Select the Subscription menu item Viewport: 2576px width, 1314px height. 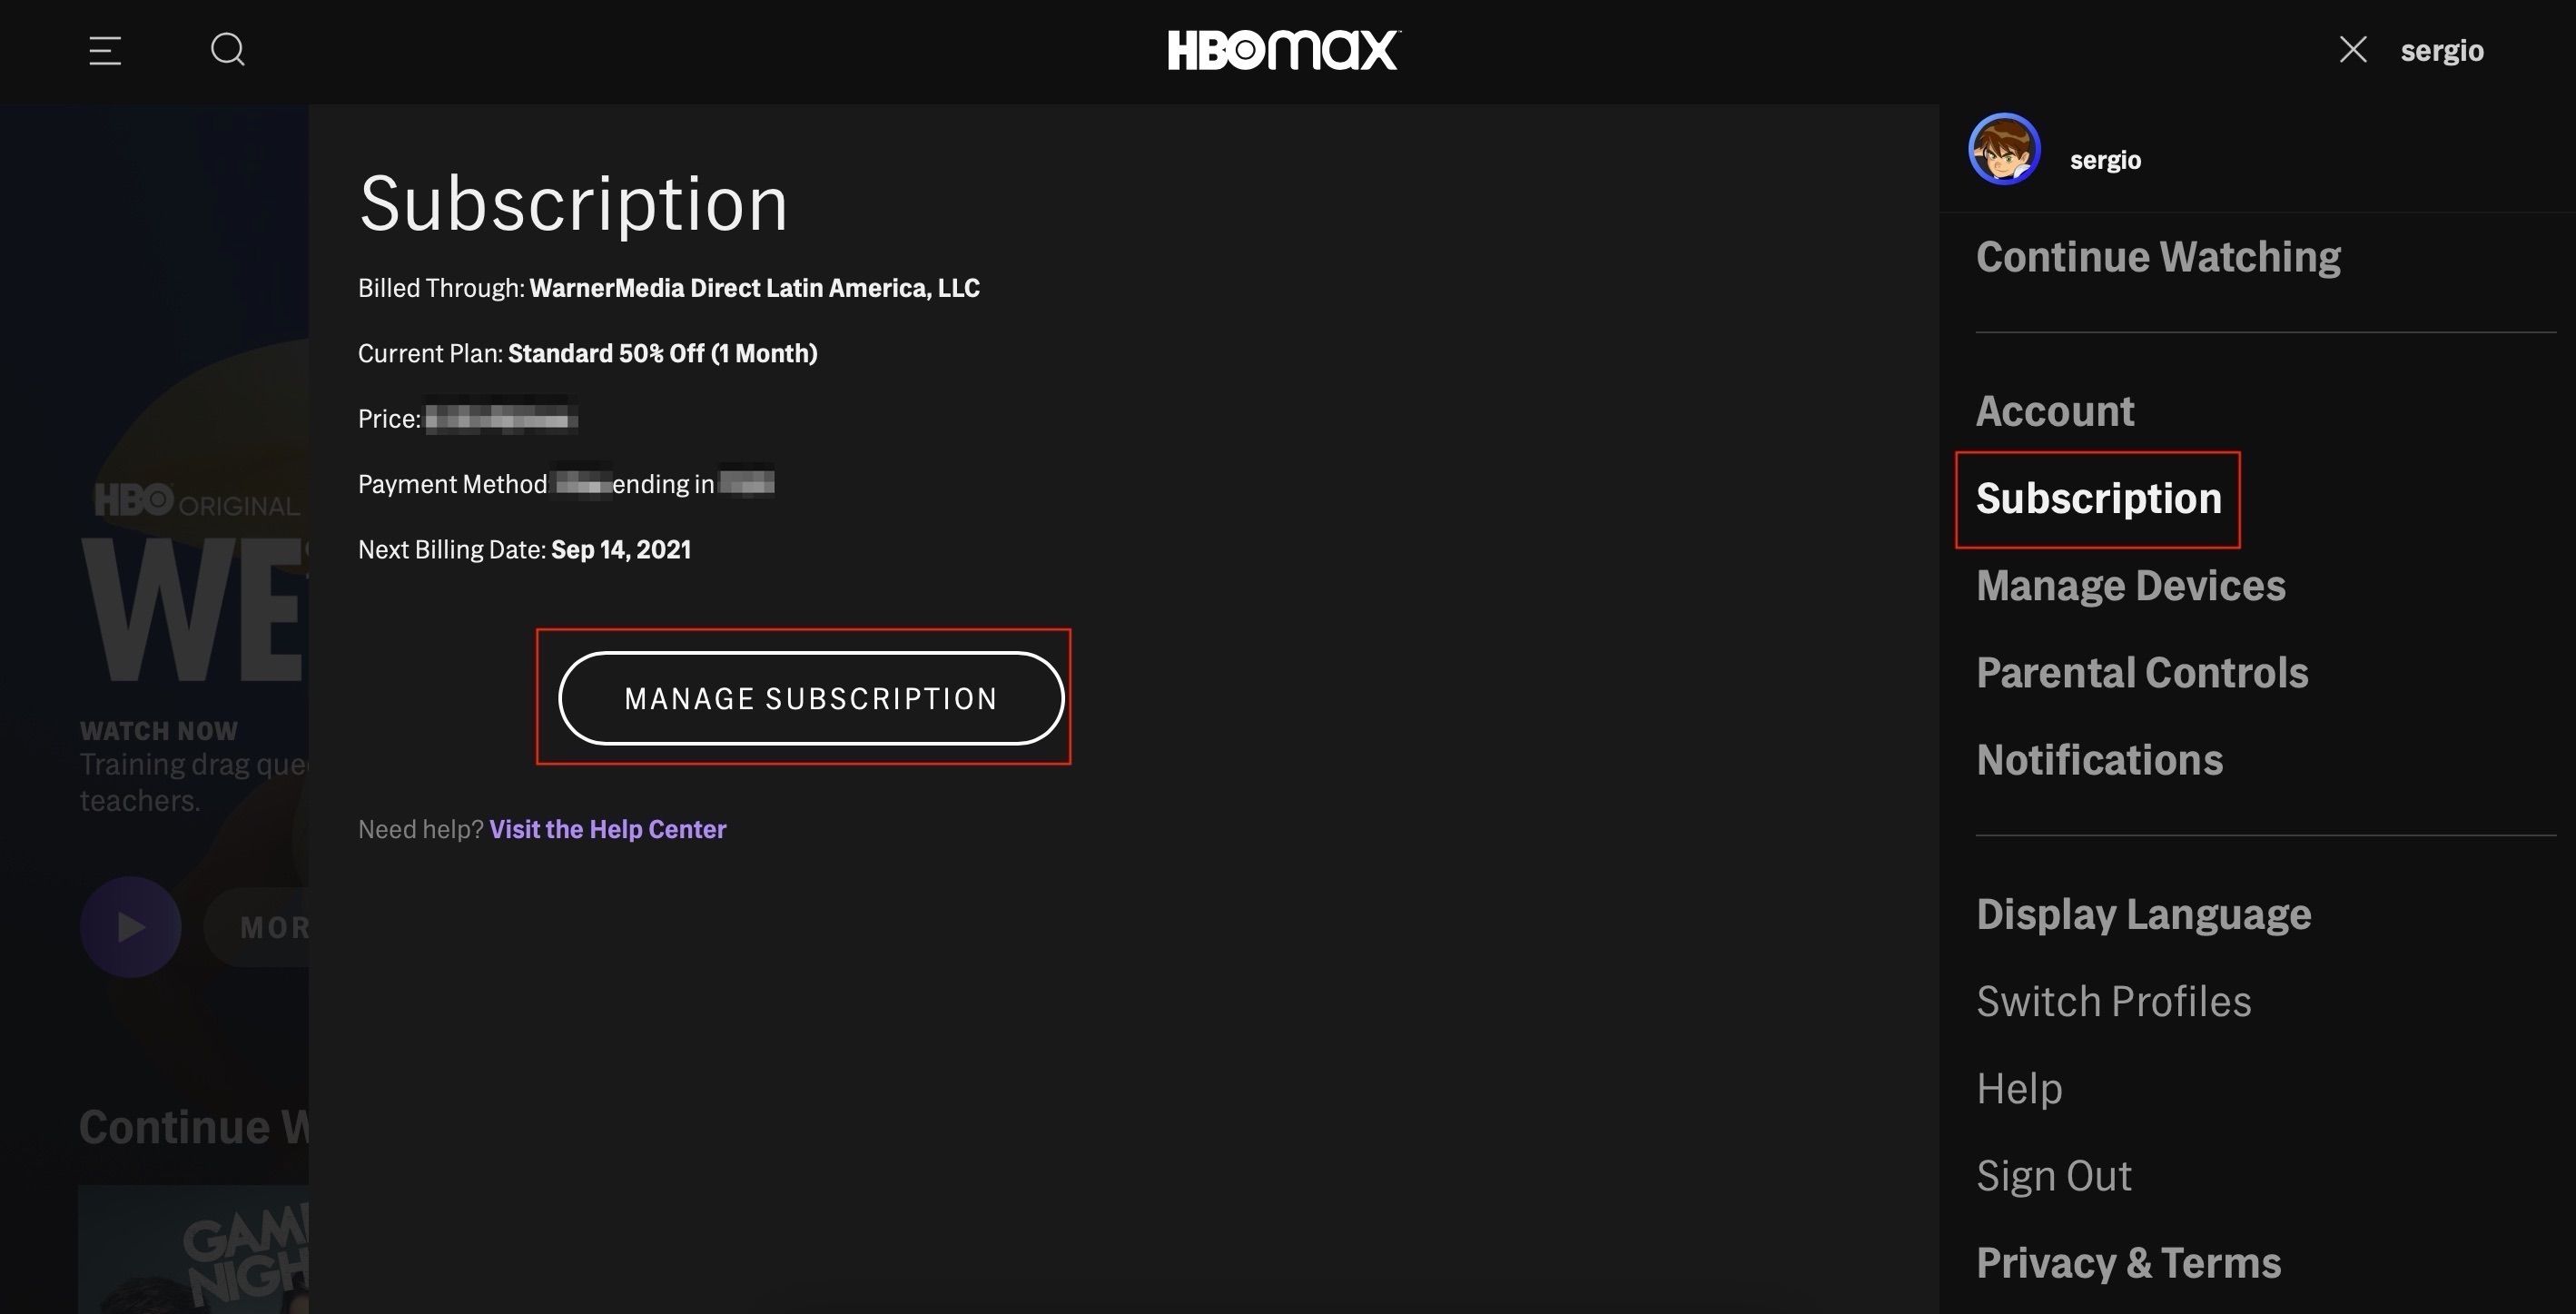pos(2097,499)
